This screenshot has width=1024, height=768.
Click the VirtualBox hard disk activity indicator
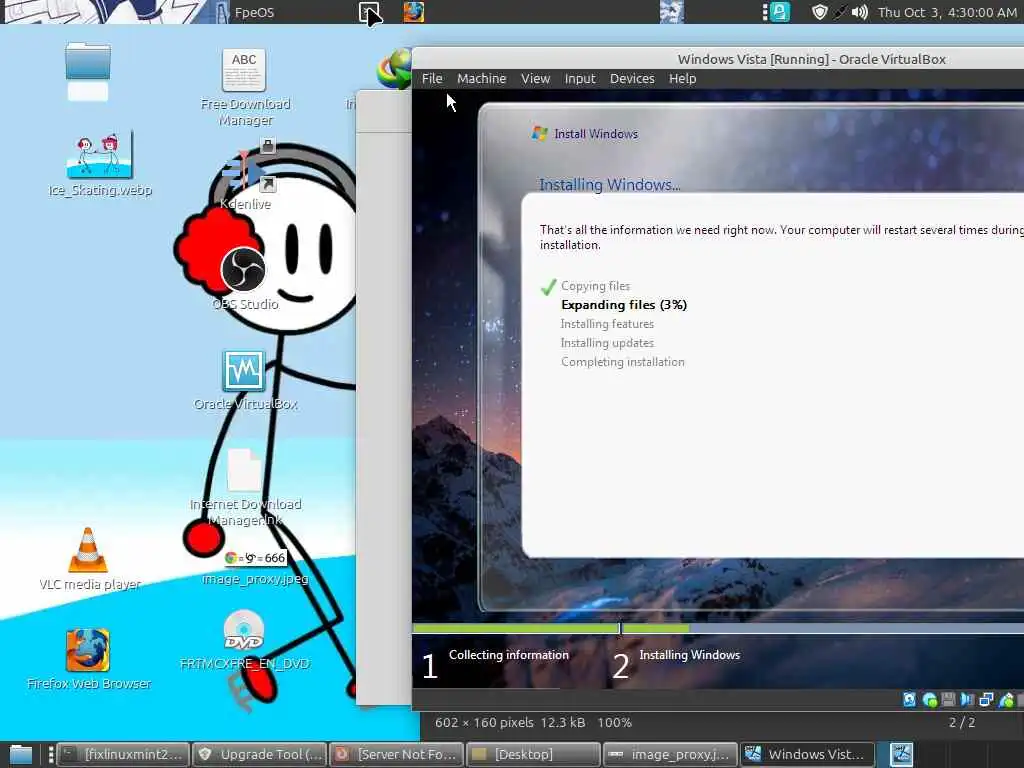[909, 700]
